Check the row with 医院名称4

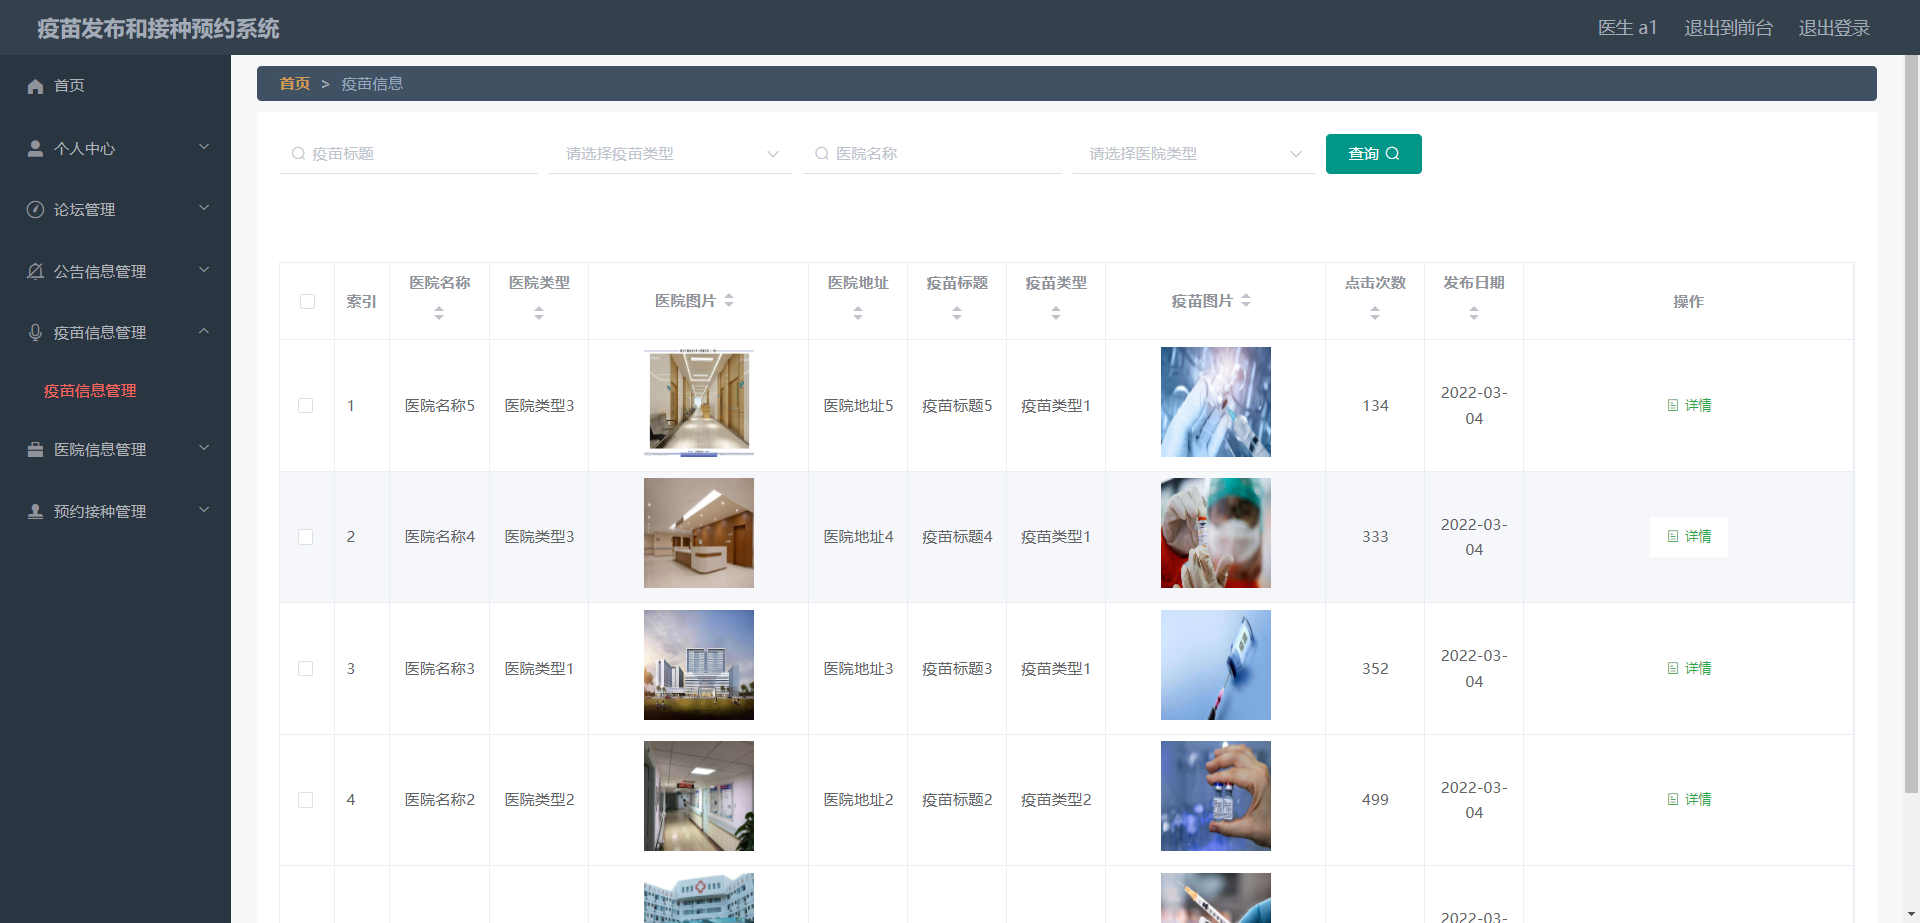click(306, 537)
